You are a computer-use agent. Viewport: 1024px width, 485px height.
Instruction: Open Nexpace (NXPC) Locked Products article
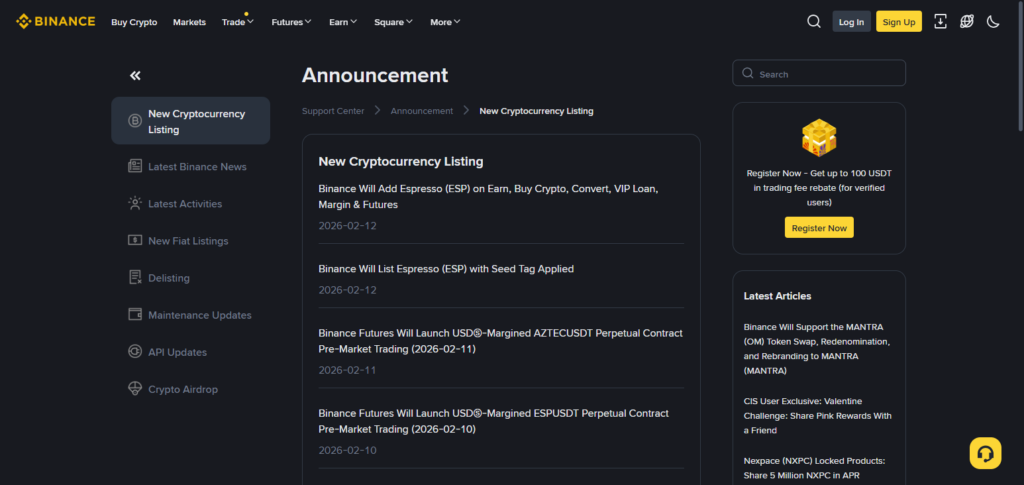tap(814, 468)
